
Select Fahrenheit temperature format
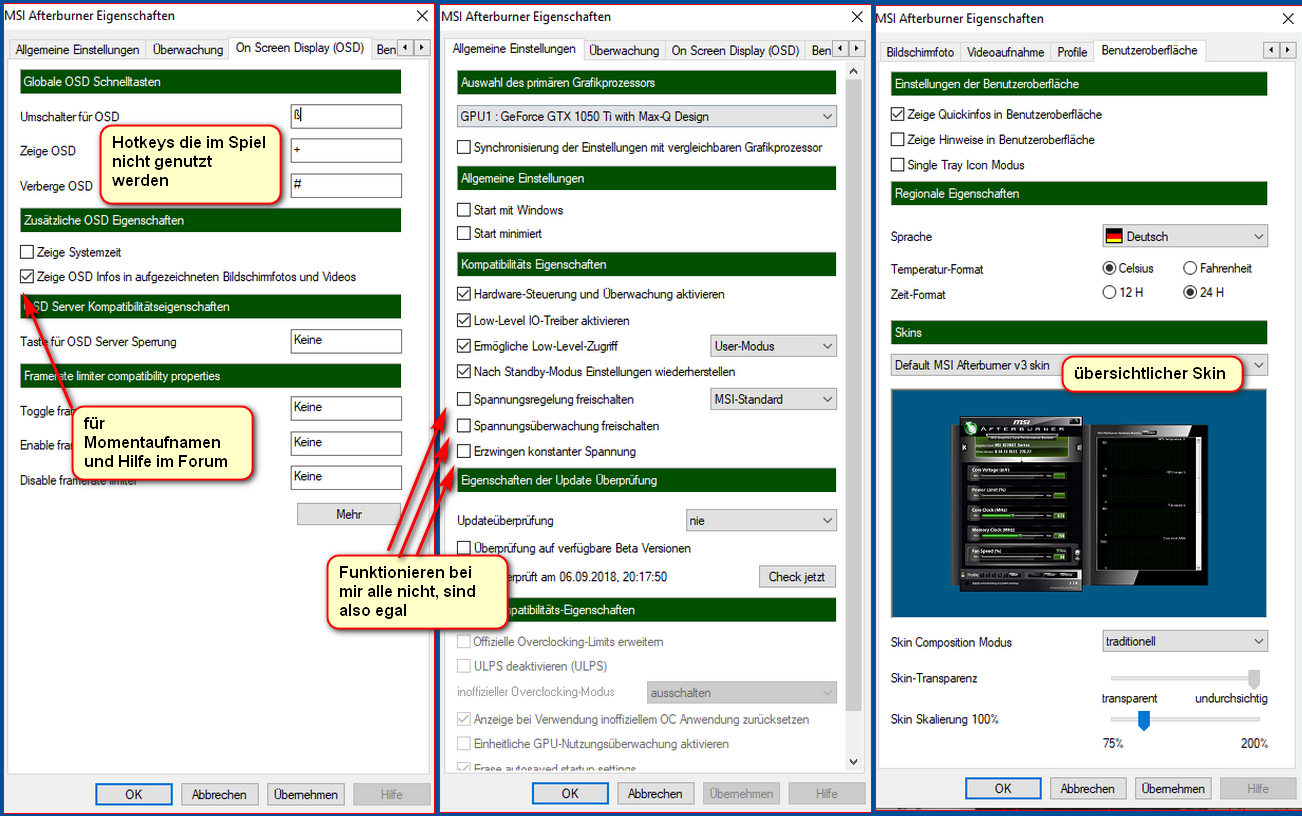pyautogui.click(x=1190, y=268)
